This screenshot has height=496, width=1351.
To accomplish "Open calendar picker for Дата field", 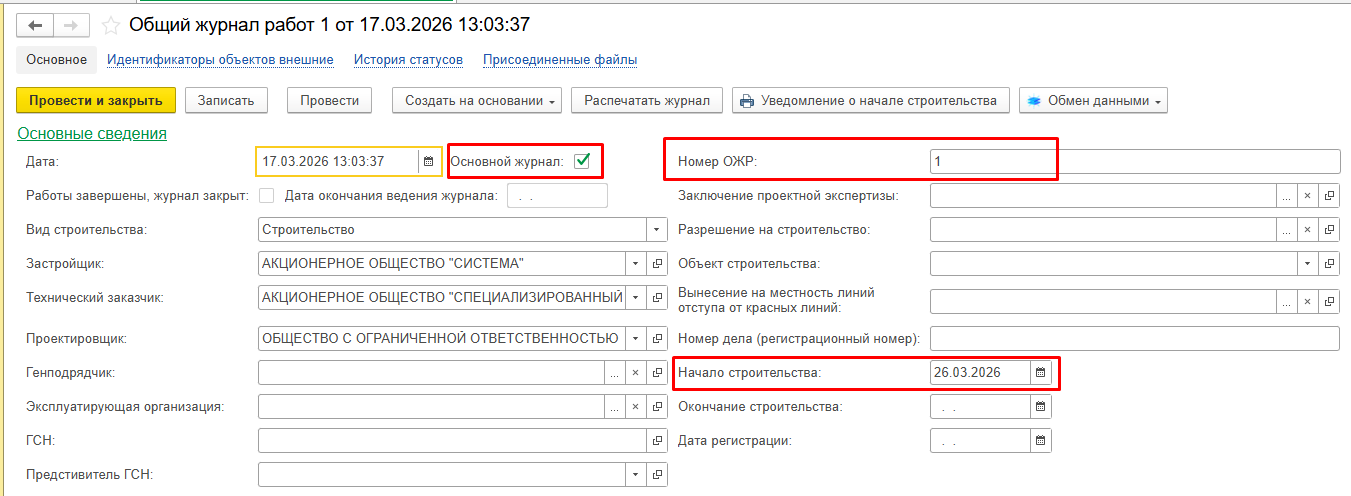I will pyautogui.click(x=428, y=161).
